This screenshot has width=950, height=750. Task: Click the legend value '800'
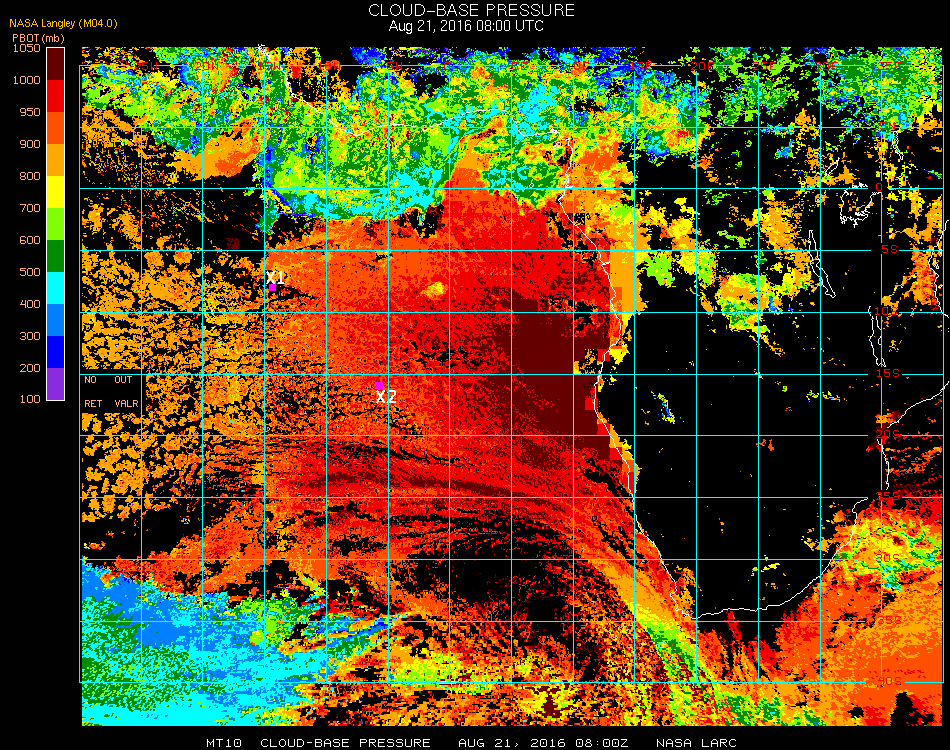[x=30, y=176]
